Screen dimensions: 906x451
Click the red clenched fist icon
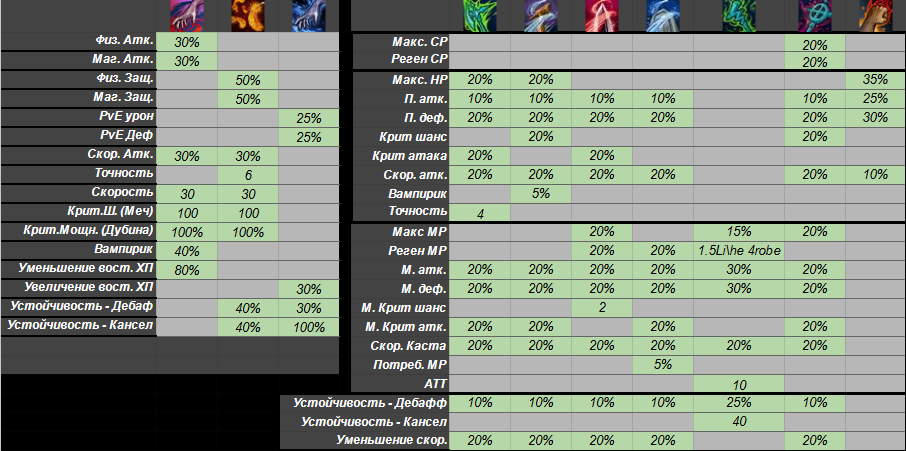875,15
